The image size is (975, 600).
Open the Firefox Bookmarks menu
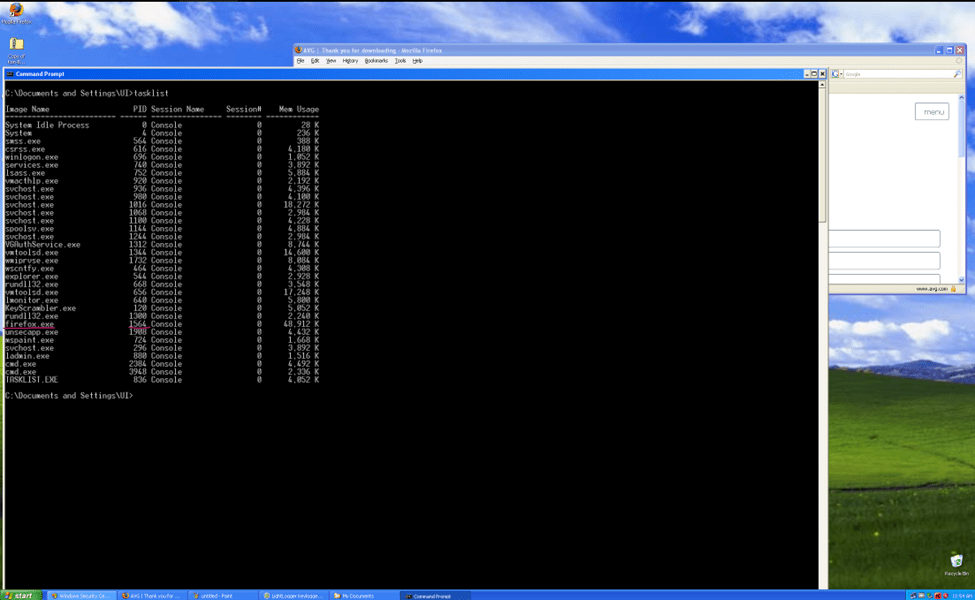376,61
